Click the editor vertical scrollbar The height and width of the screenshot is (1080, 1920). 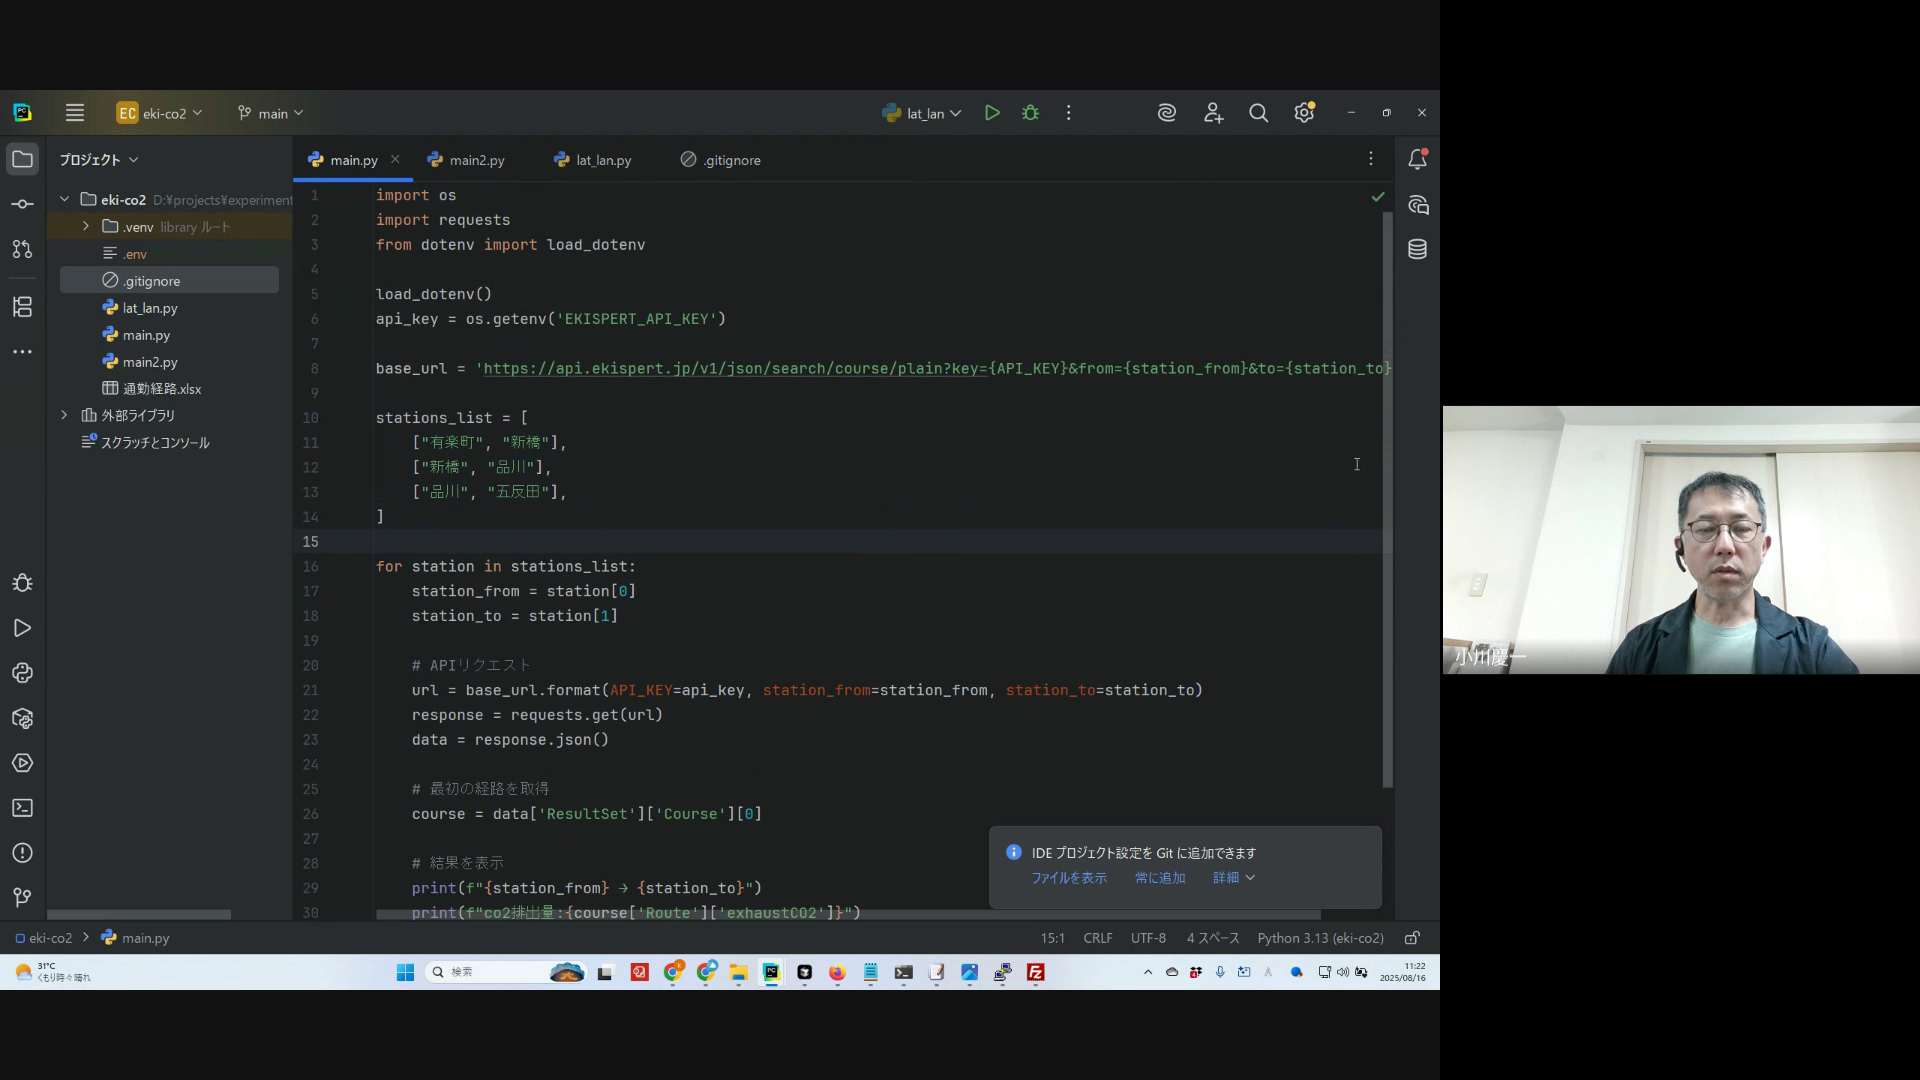pyautogui.click(x=1387, y=500)
